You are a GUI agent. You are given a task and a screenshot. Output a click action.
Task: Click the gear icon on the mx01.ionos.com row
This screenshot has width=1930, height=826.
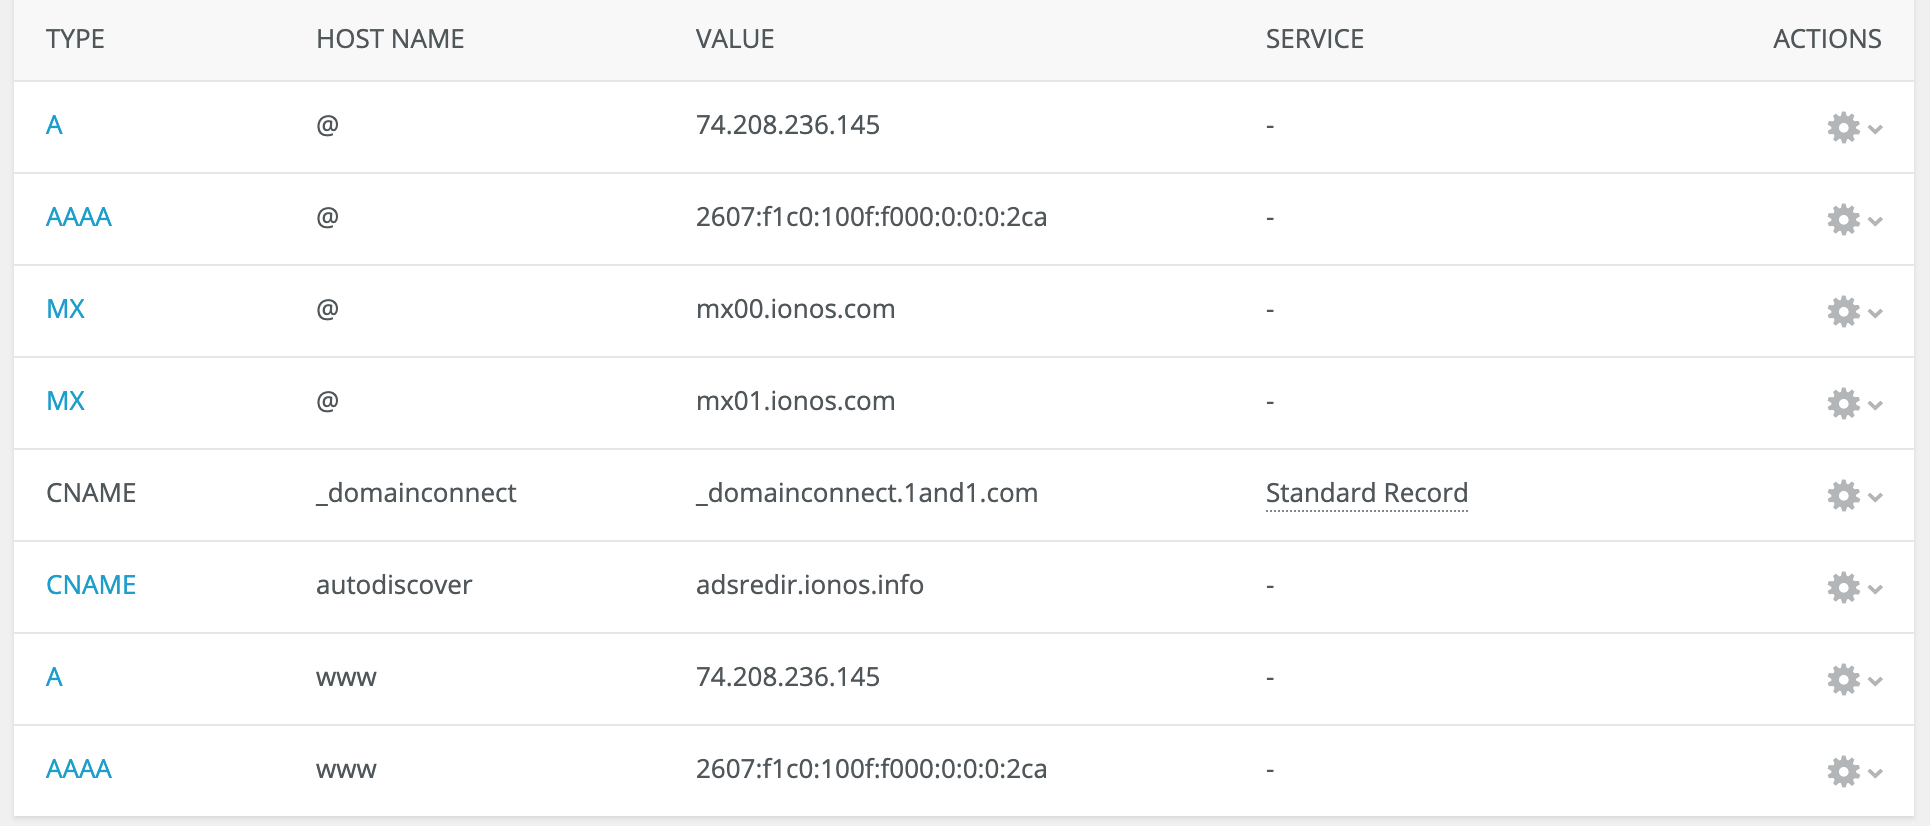(x=1843, y=402)
